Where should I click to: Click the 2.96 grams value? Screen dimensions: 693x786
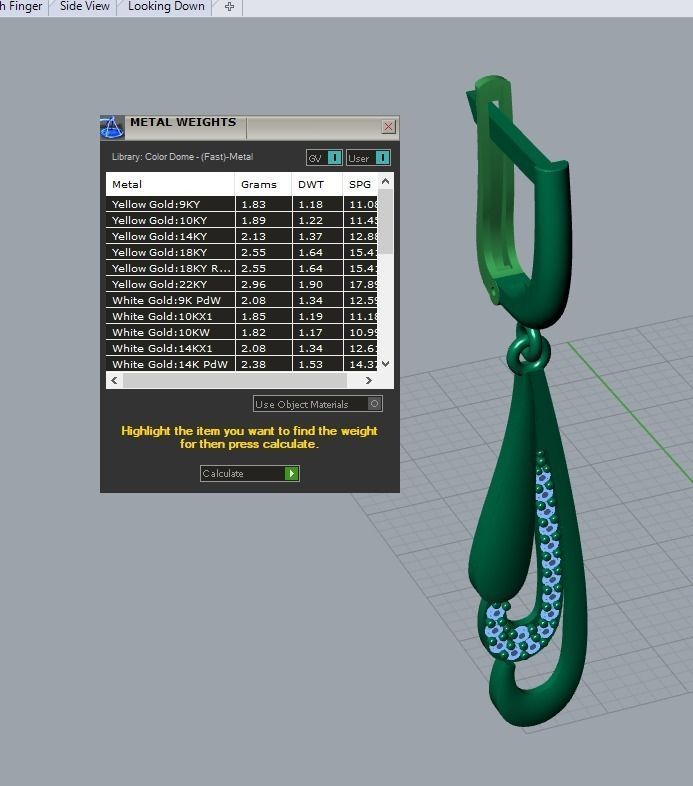253,285
